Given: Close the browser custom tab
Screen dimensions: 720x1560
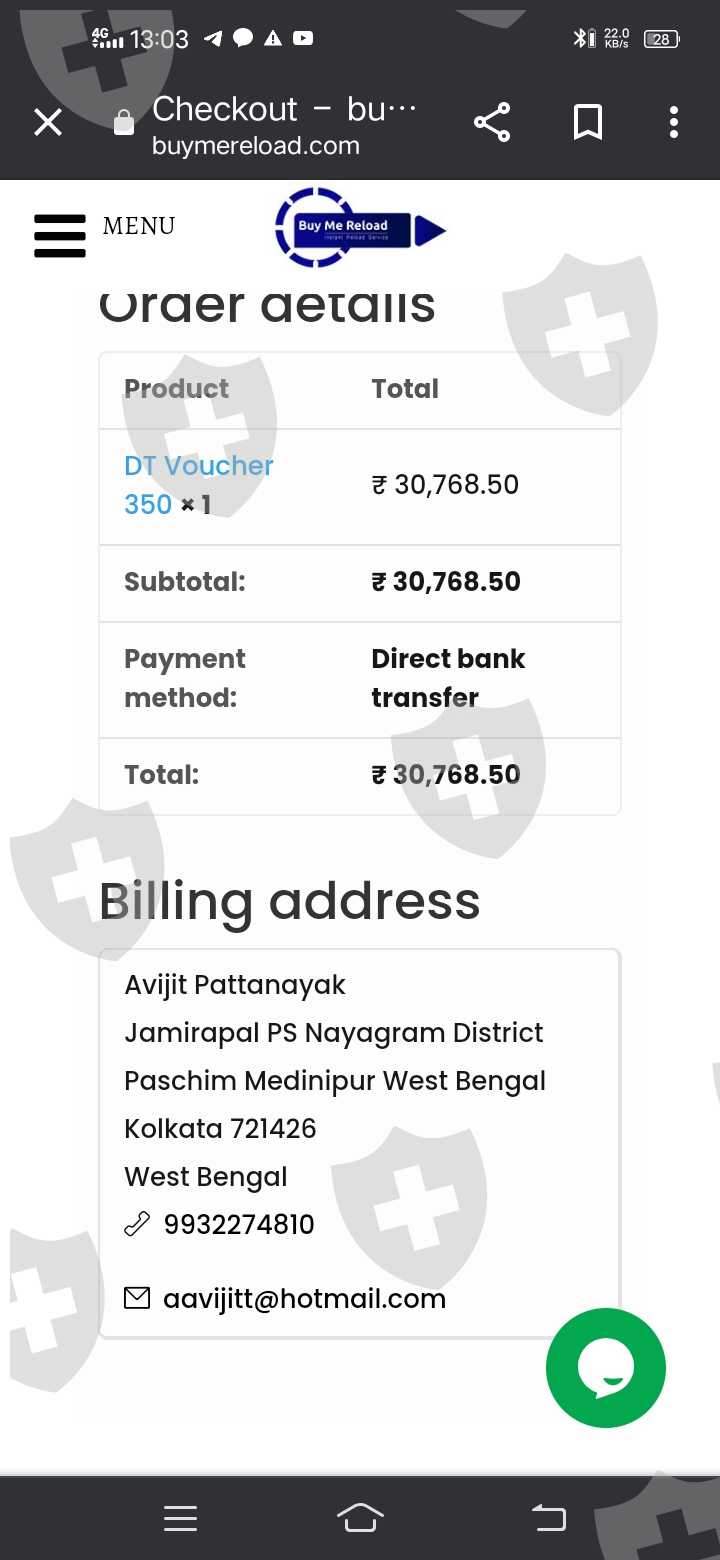Looking at the screenshot, I should (x=48, y=123).
